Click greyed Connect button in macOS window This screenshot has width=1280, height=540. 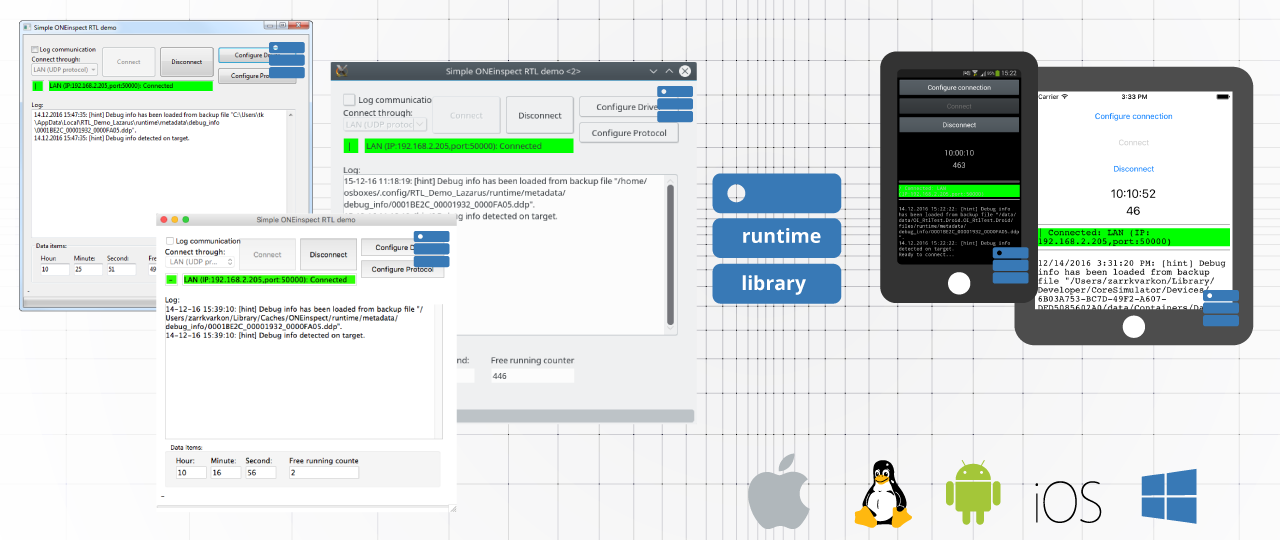coord(267,255)
